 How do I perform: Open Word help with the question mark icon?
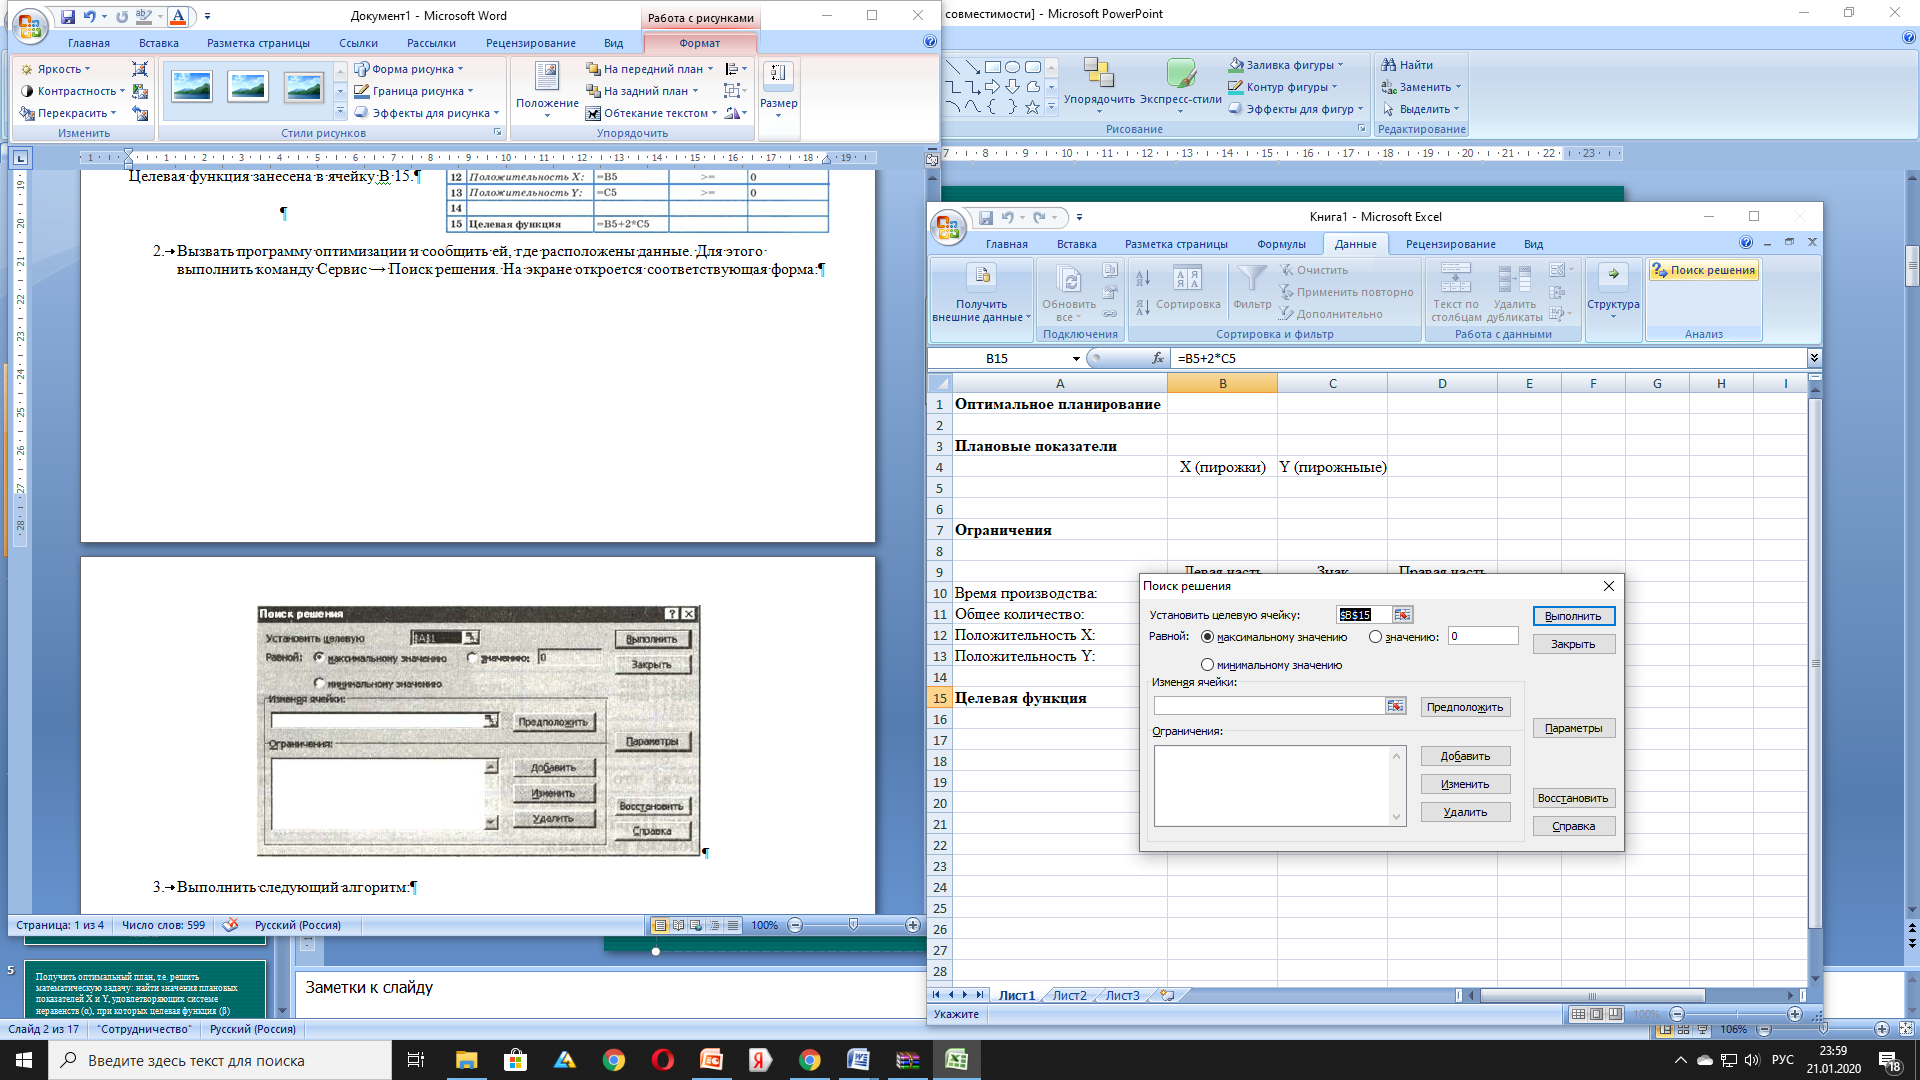pos(930,42)
